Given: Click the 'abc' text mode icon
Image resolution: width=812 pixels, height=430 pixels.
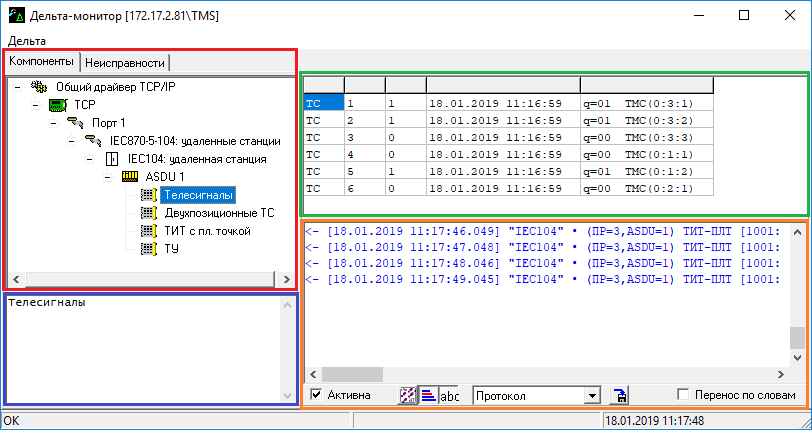Looking at the screenshot, I should click(x=449, y=395).
